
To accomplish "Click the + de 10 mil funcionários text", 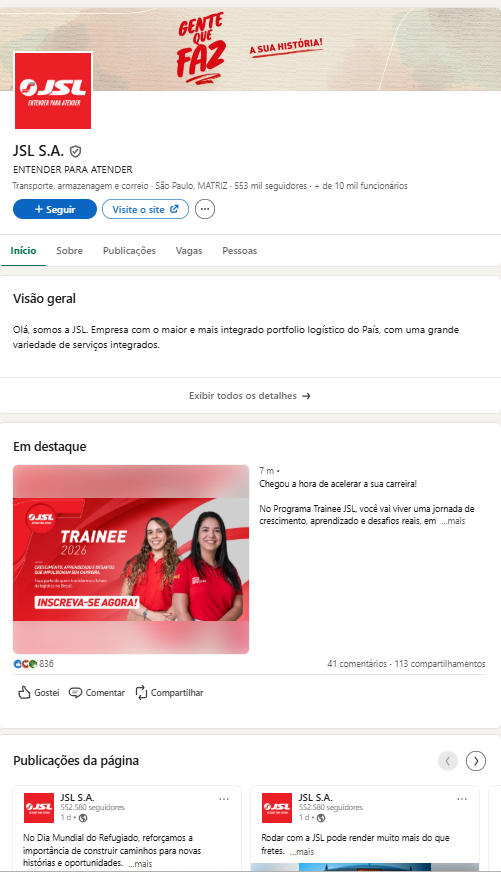I will (361, 186).
